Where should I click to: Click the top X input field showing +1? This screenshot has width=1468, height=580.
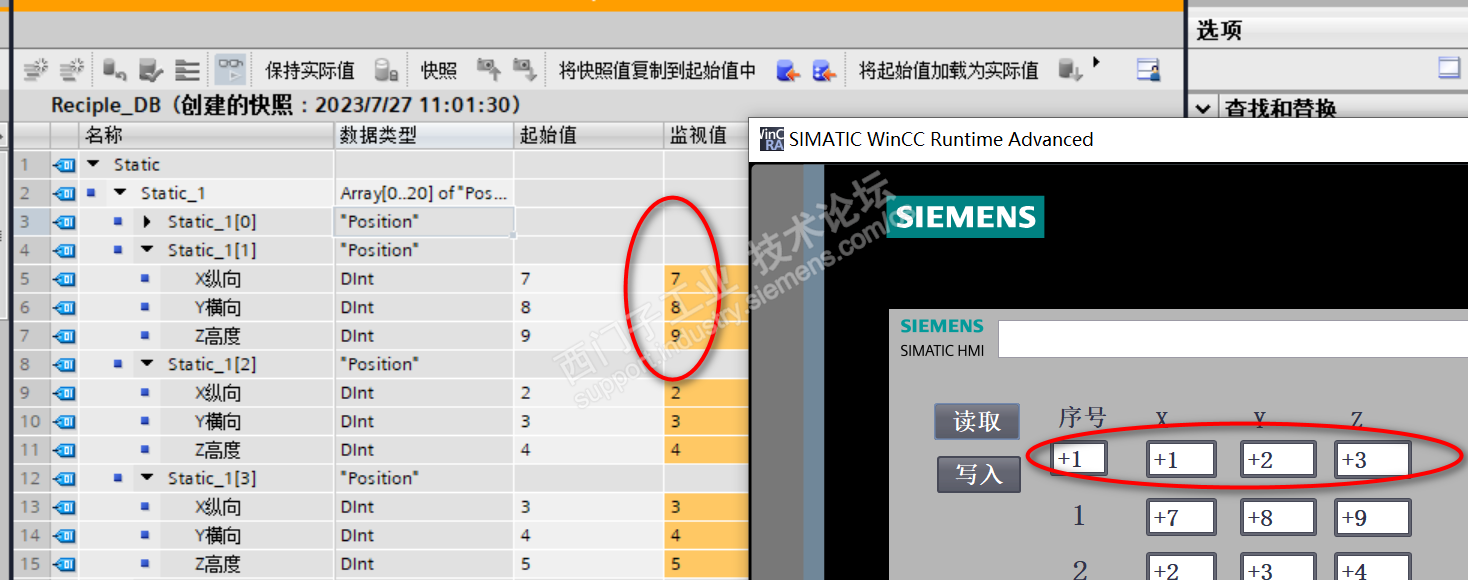[1181, 459]
